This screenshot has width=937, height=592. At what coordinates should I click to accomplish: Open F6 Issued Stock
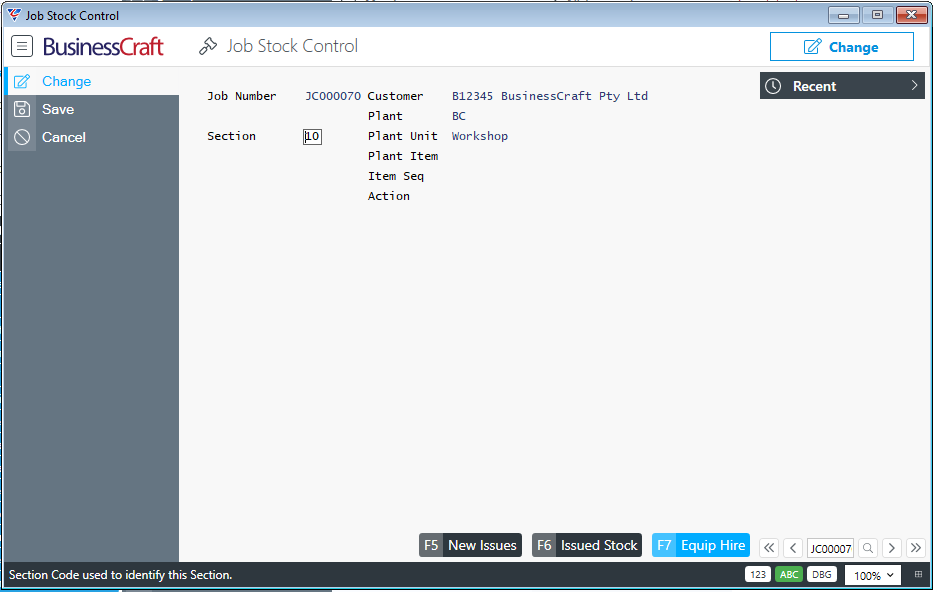(587, 545)
